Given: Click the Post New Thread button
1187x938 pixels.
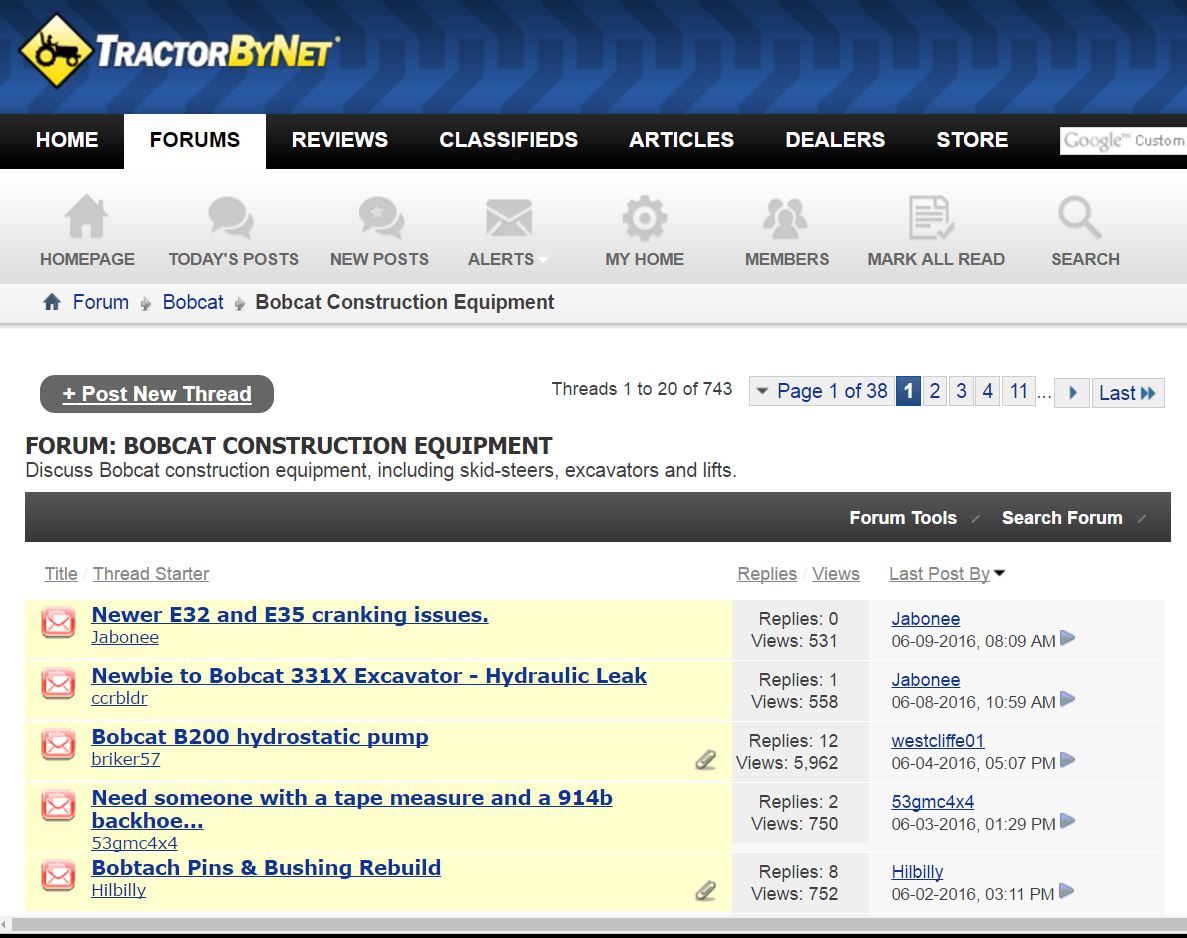Looking at the screenshot, I should point(157,394).
